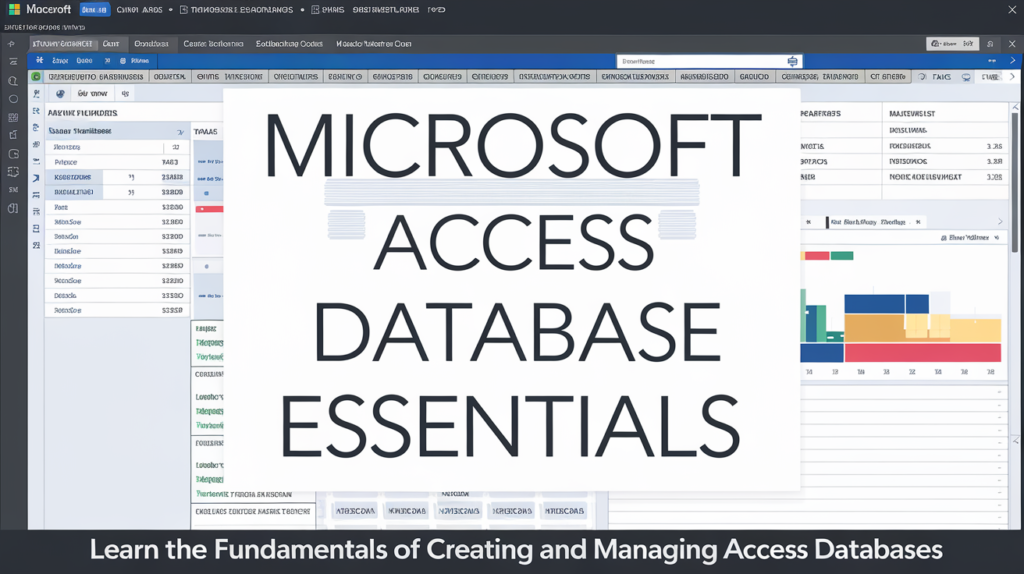The image size is (1024, 574).
Task: Select the hollow circle icon in left sidebar
Action: [x=13, y=99]
